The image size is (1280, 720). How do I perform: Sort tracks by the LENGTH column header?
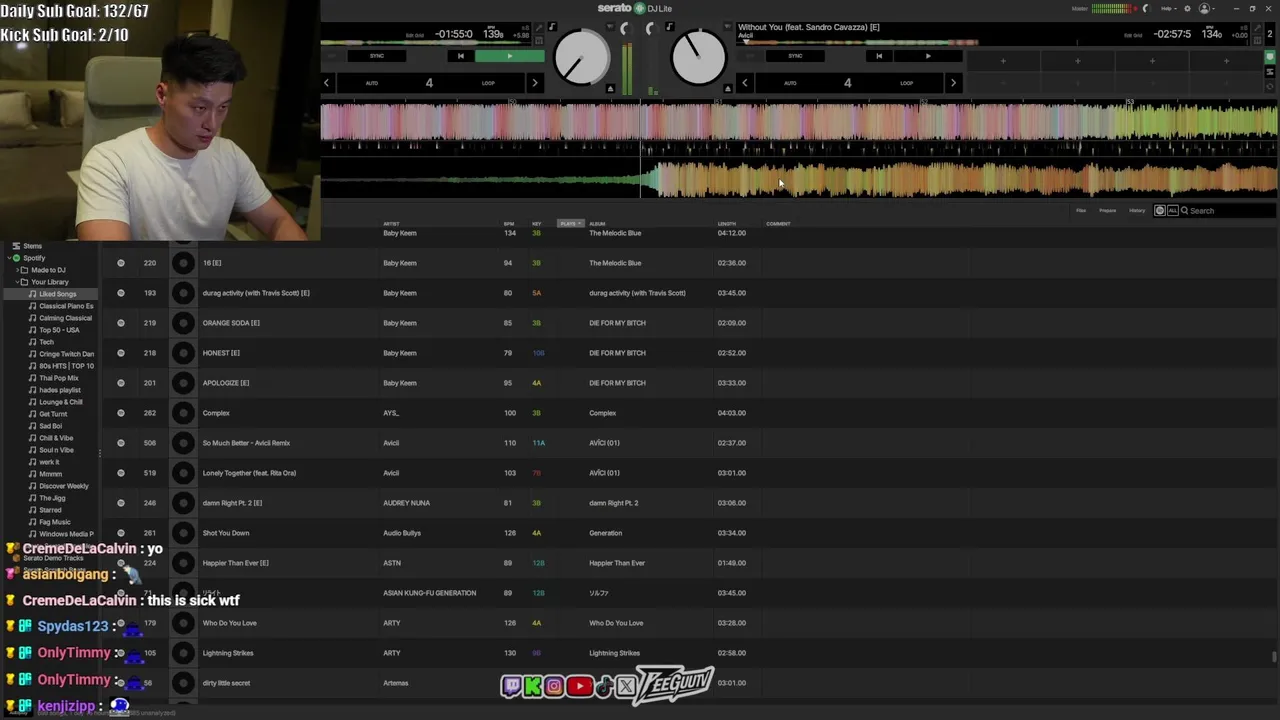(x=727, y=224)
